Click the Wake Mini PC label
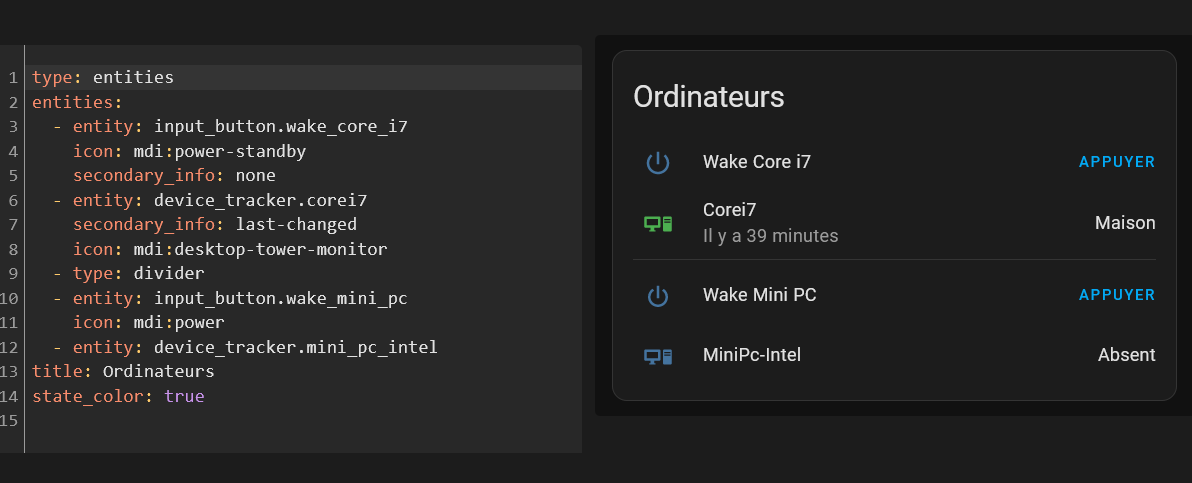 pyautogui.click(x=759, y=294)
